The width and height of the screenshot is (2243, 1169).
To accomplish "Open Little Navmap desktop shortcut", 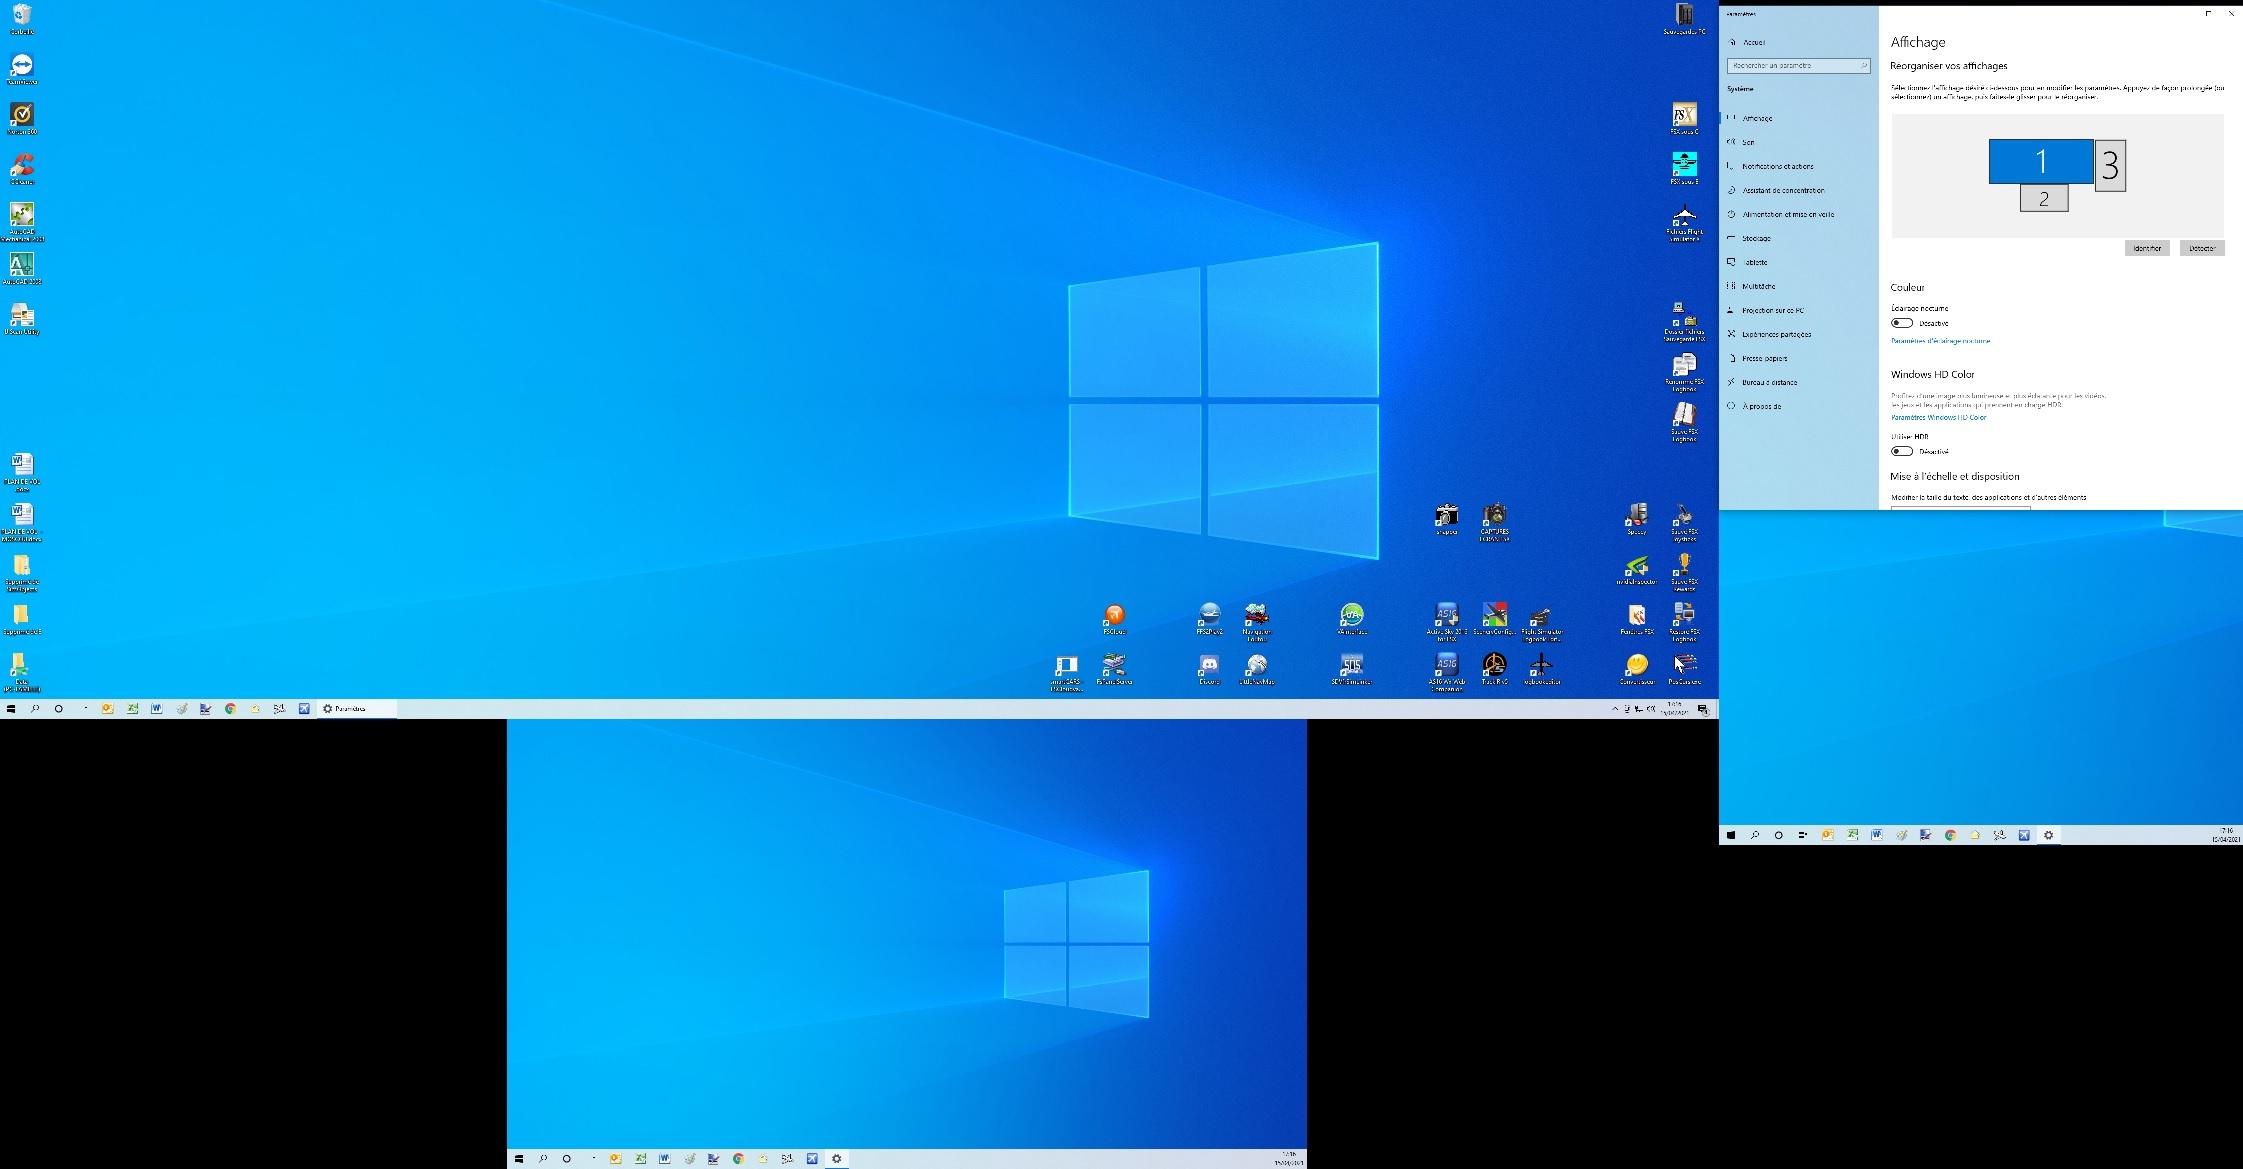I will pyautogui.click(x=1257, y=665).
